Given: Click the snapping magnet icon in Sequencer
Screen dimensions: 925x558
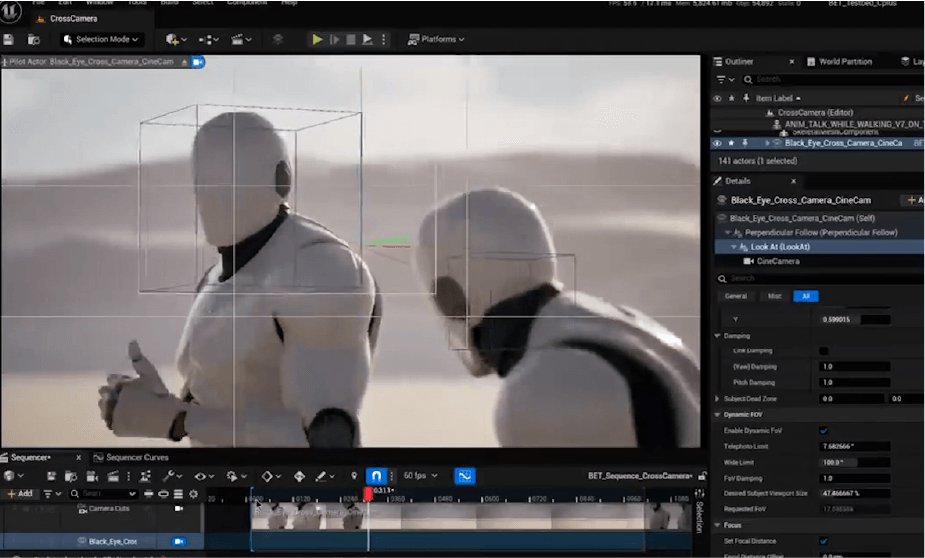Looking at the screenshot, I should pyautogui.click(x=376, y=476).
